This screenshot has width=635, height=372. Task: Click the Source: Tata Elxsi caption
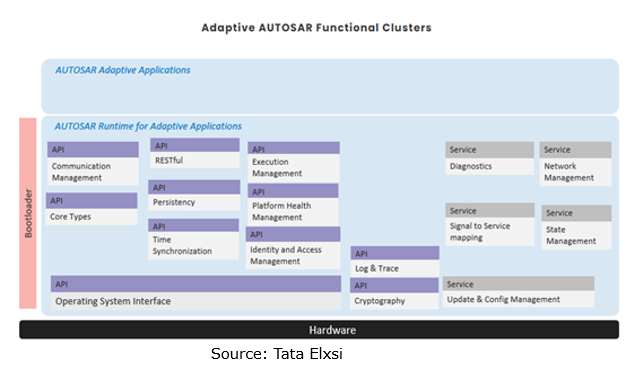click(277, 353)
